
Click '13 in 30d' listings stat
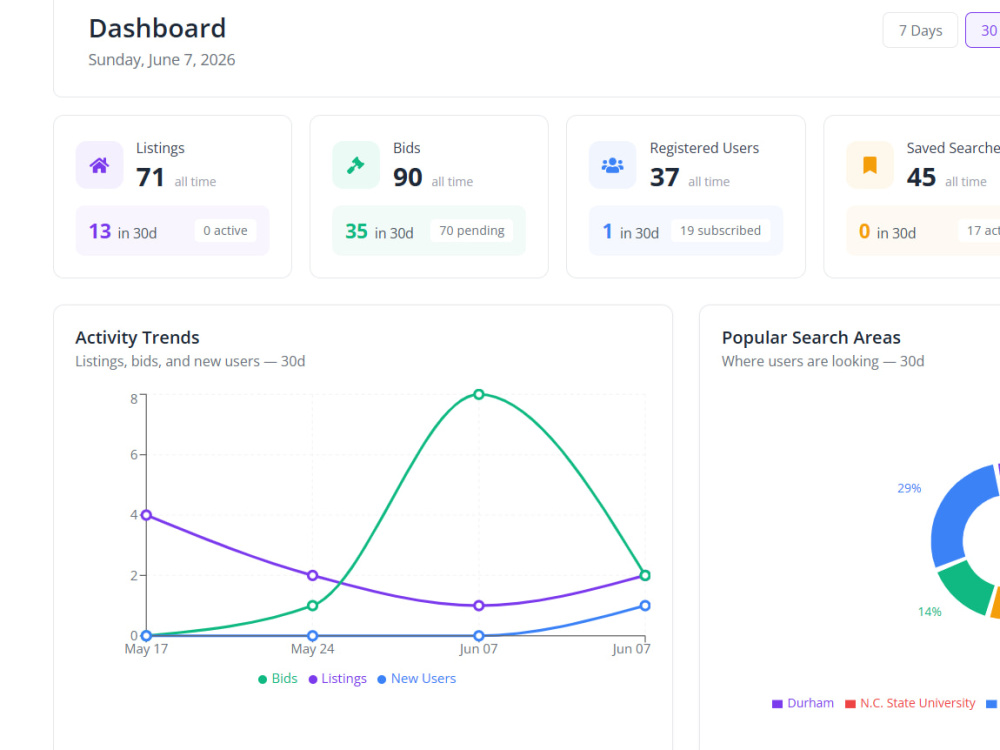[x=122, y=232]
